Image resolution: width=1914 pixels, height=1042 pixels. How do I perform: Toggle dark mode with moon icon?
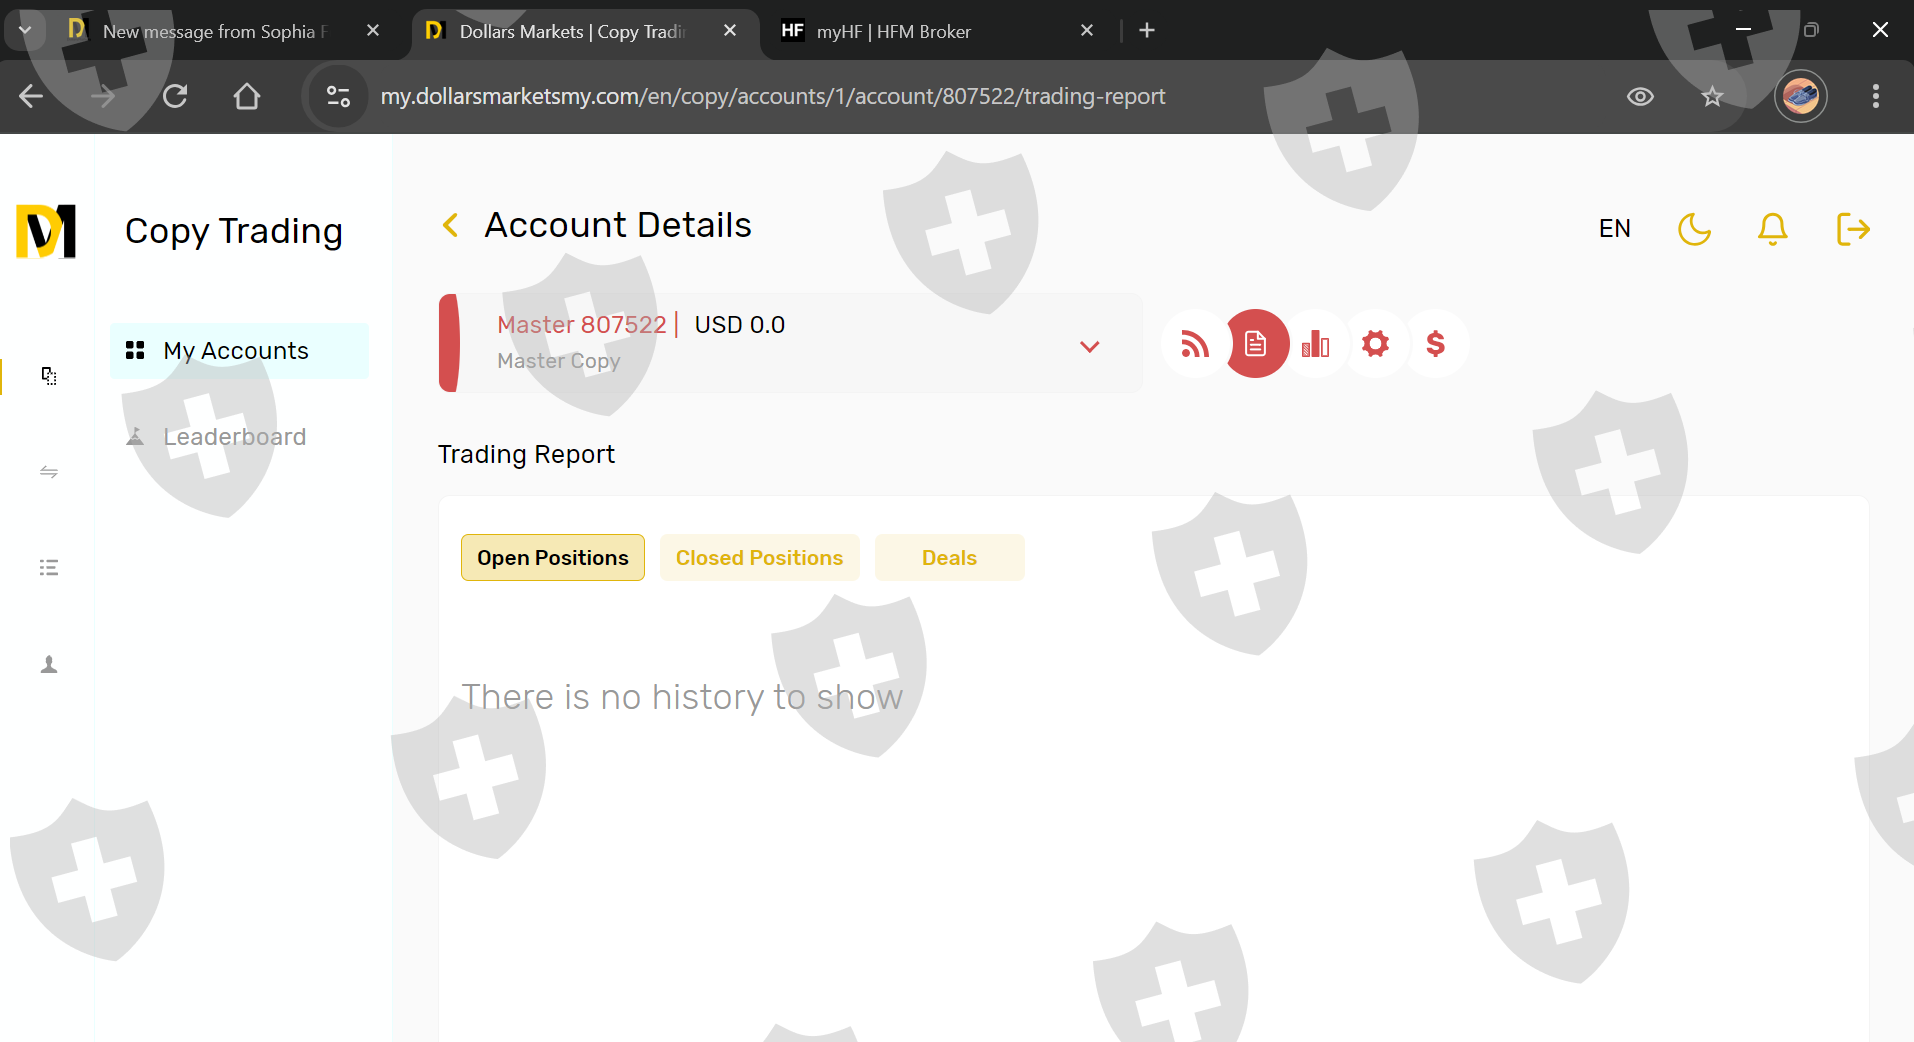click(1694, 229)
